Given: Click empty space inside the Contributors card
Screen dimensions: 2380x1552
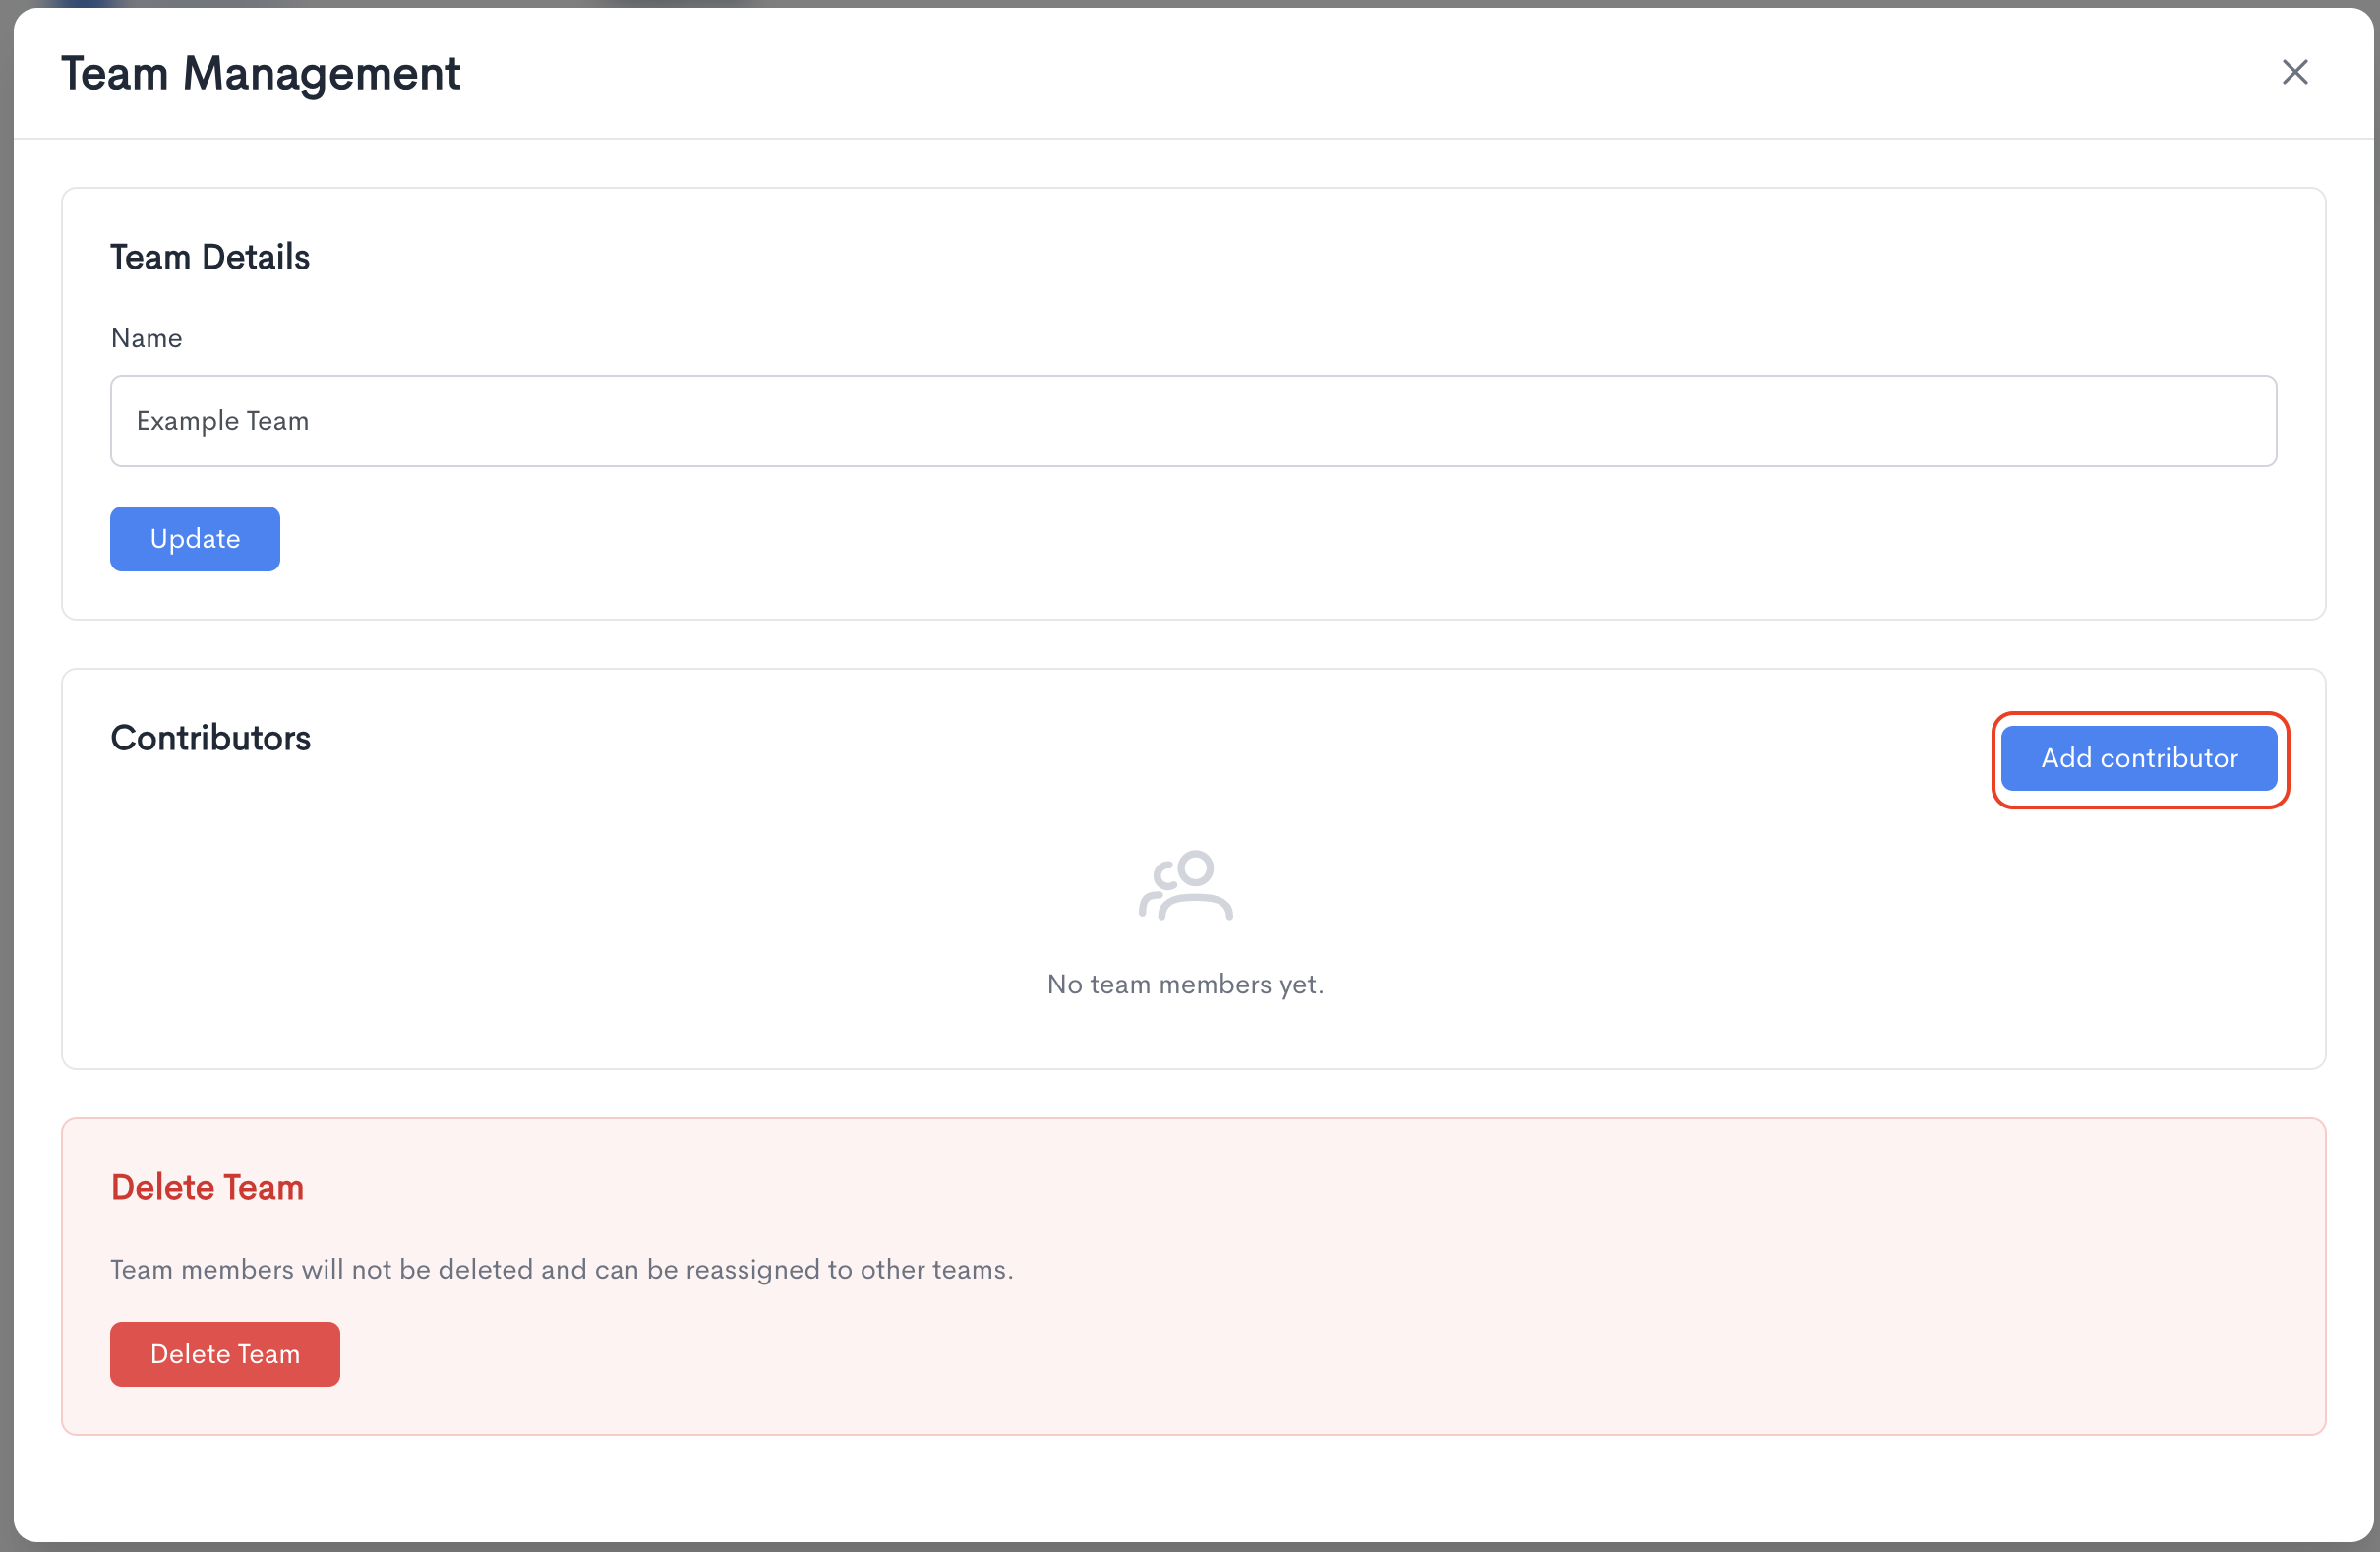Looking at the screenshot, I should tap(600, 900).
